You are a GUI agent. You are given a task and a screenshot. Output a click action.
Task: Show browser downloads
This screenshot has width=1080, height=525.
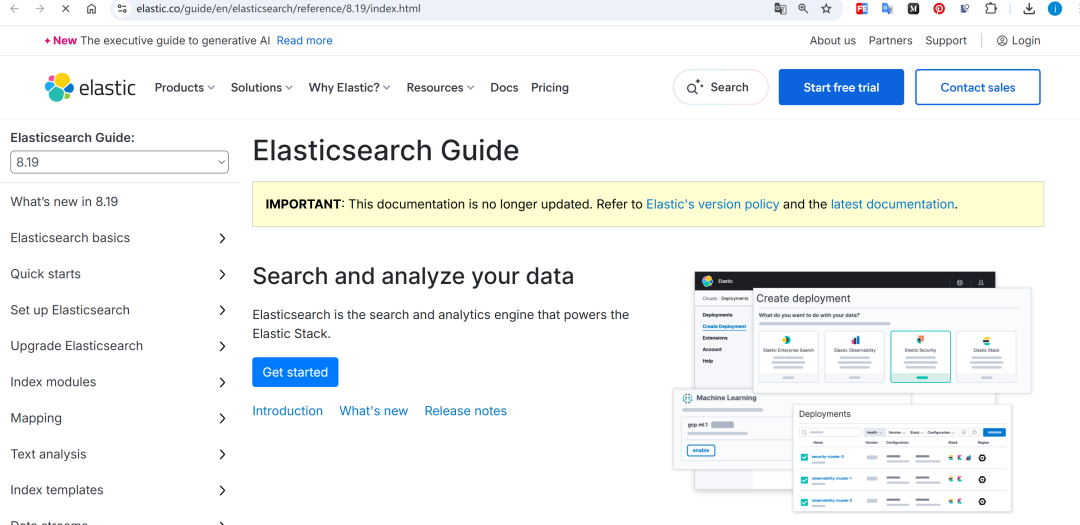1029,9
